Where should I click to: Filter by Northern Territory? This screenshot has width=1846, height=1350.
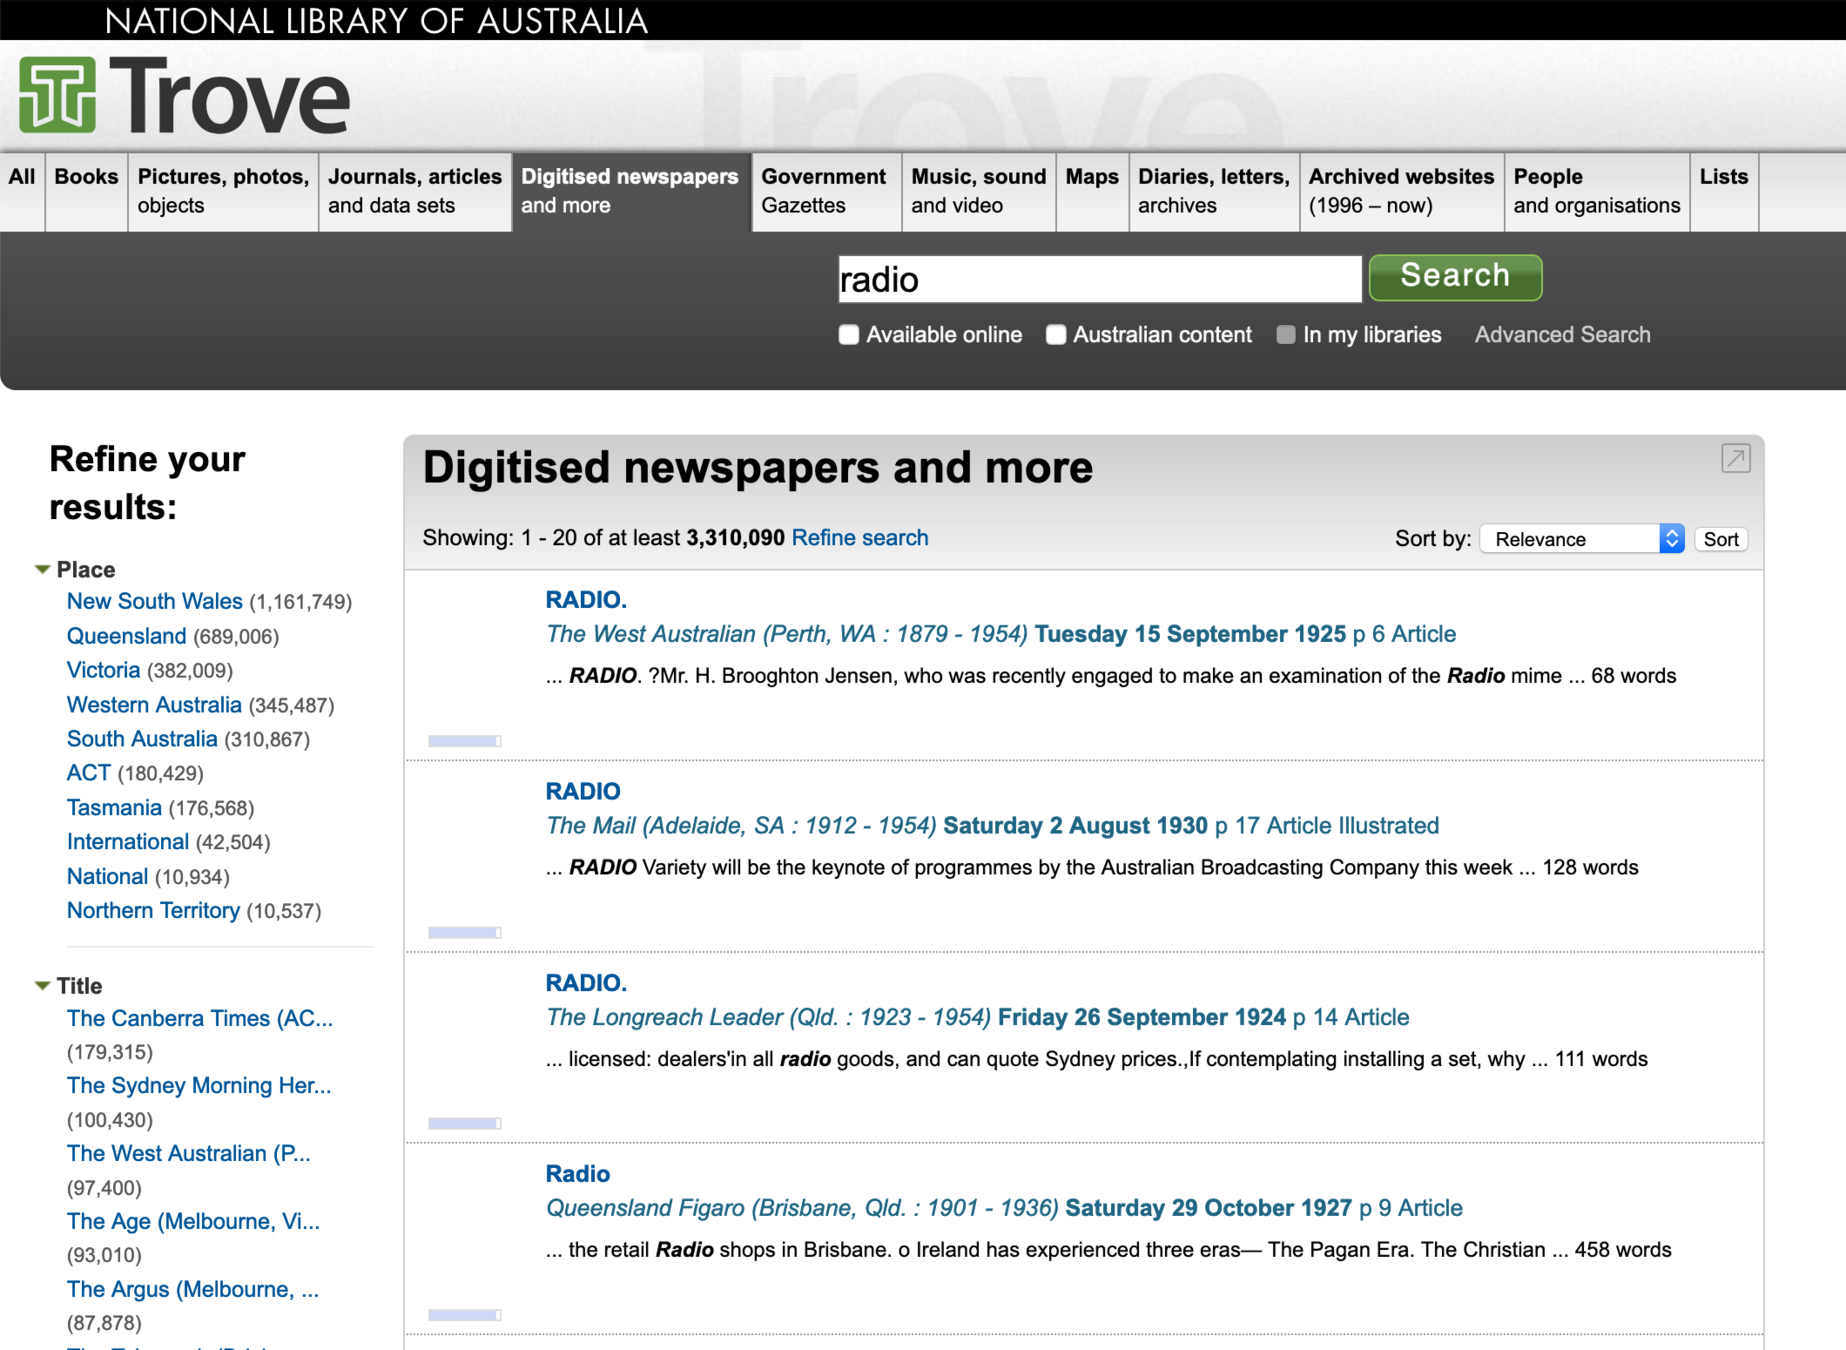(x=153, y=911)
